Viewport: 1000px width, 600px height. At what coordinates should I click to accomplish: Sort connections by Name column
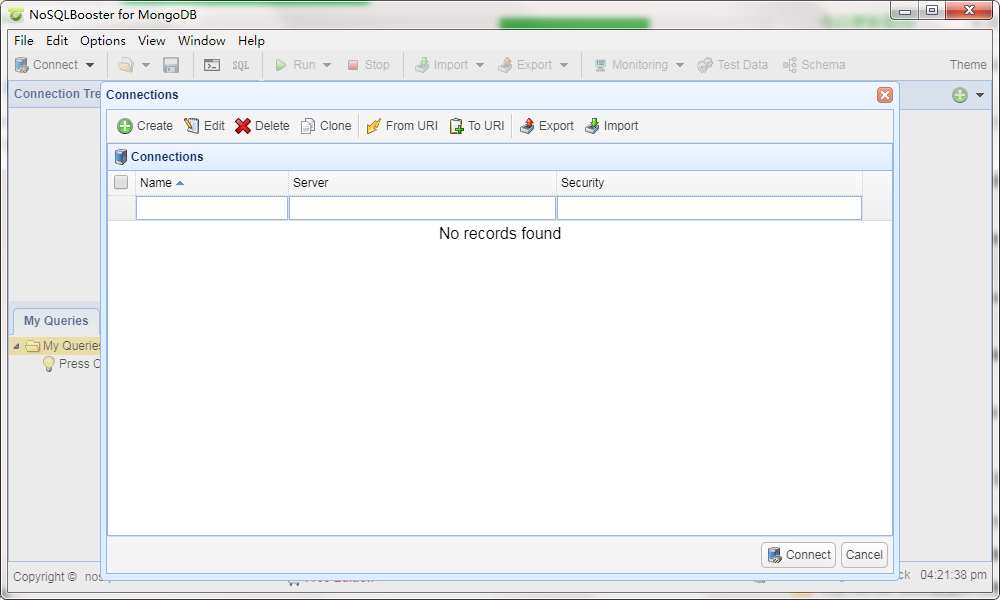212,182
